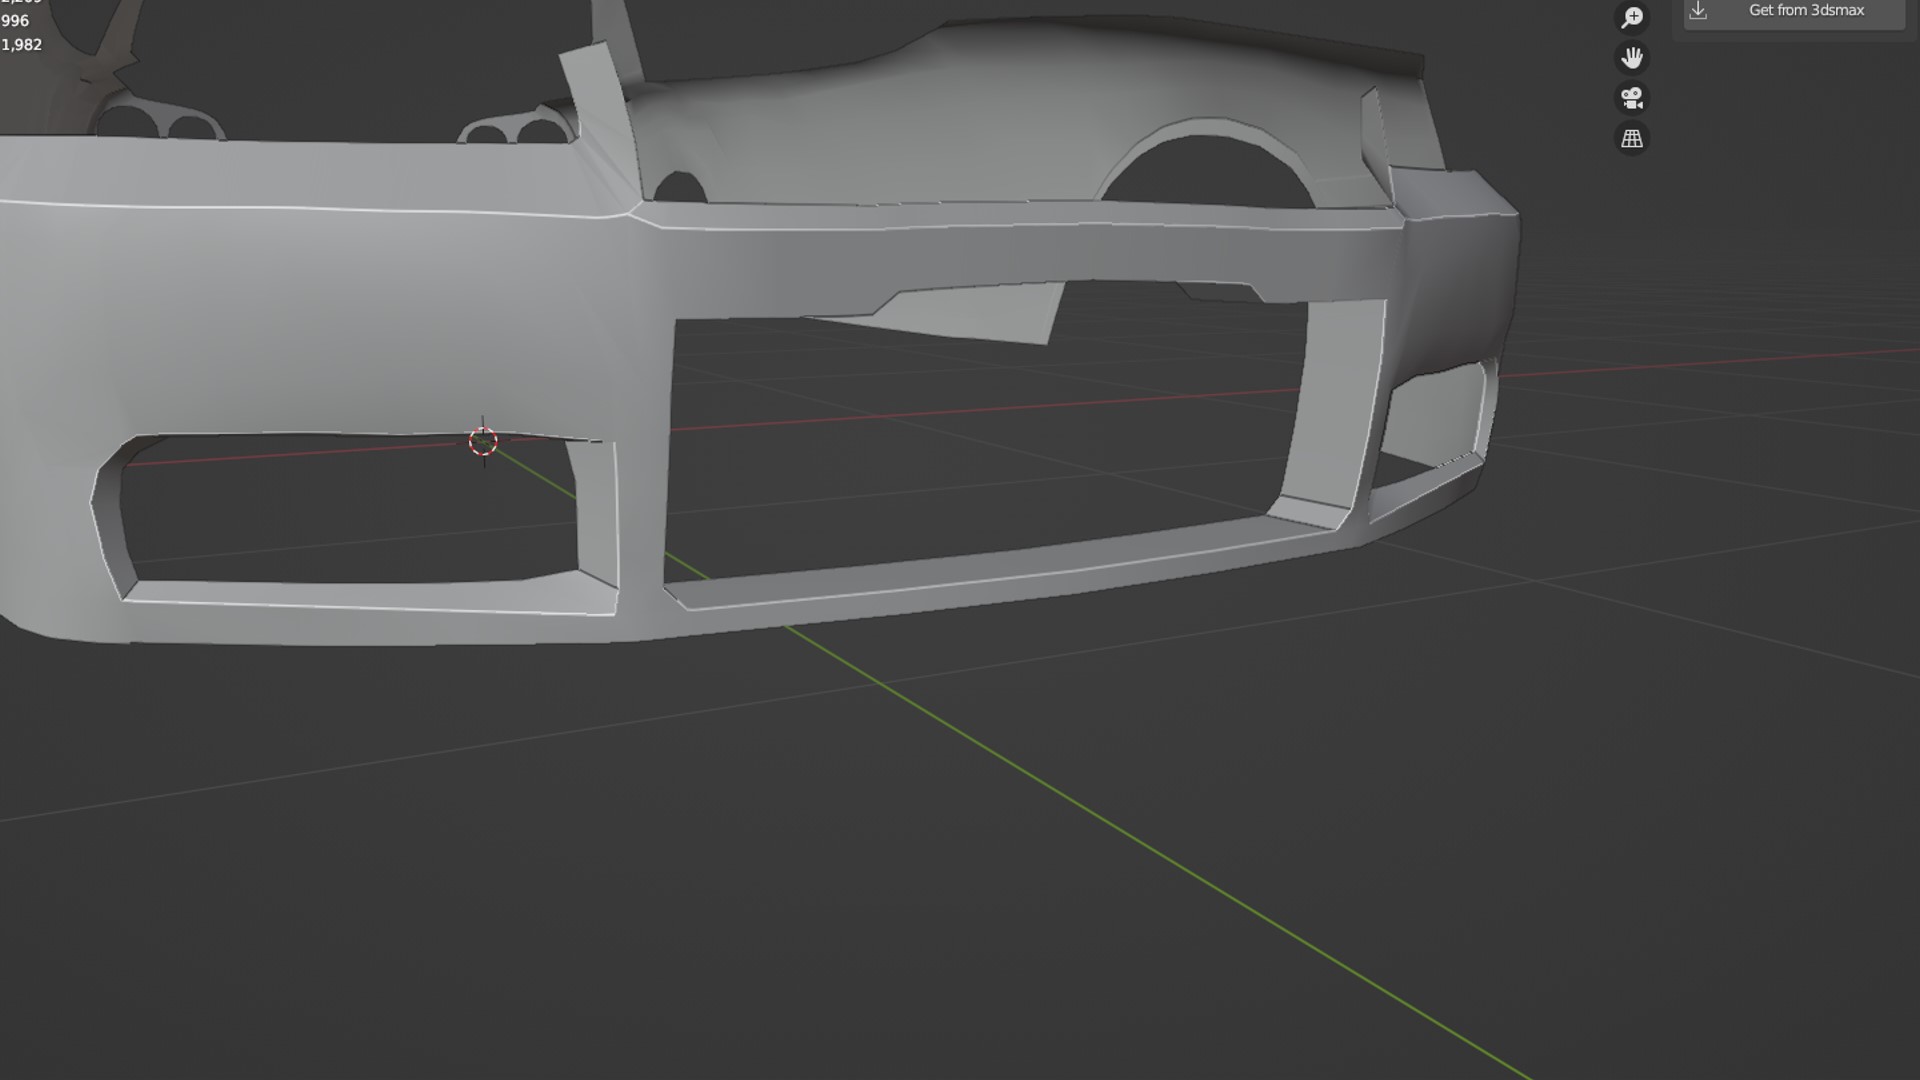Click the red-white 3D cursor

pyautogui.click(x=483, y=441)
